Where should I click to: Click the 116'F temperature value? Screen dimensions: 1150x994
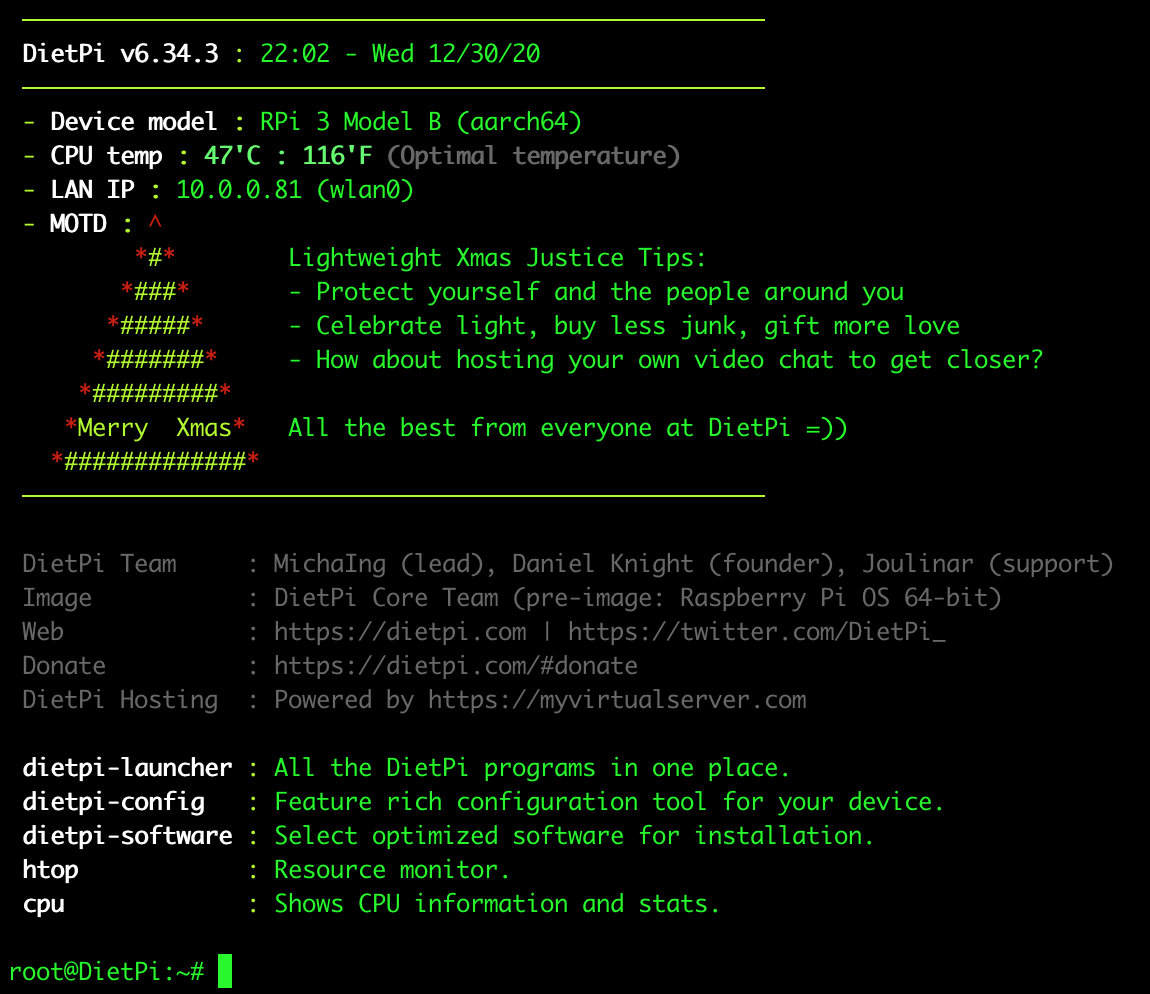coord(337,156)
